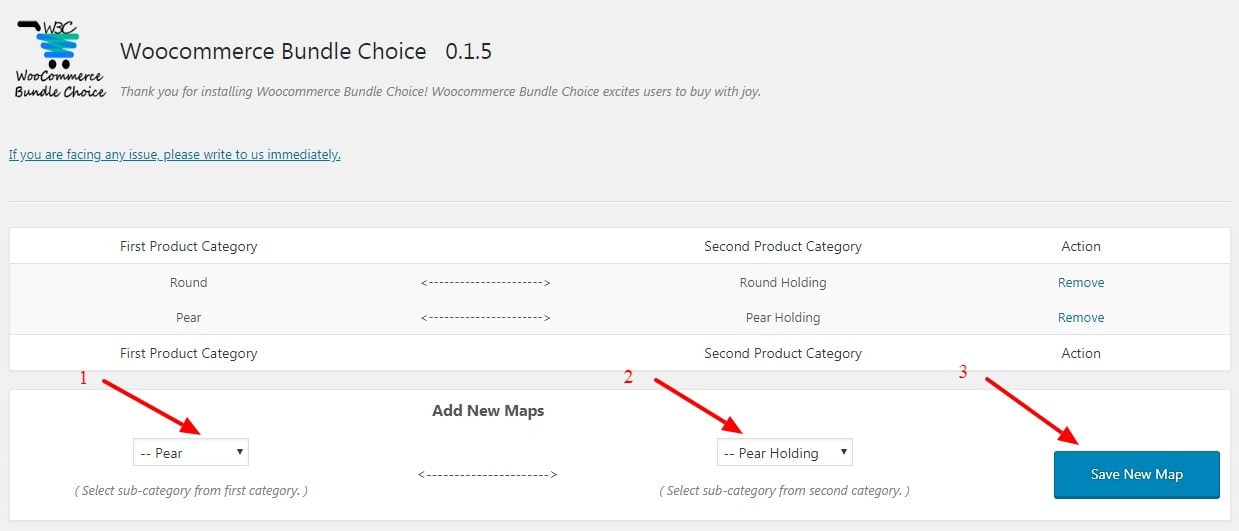Expand the first category "-- Pear" dropdown
This screenshot has height=531, width=1239.
(x=191, y=453)
